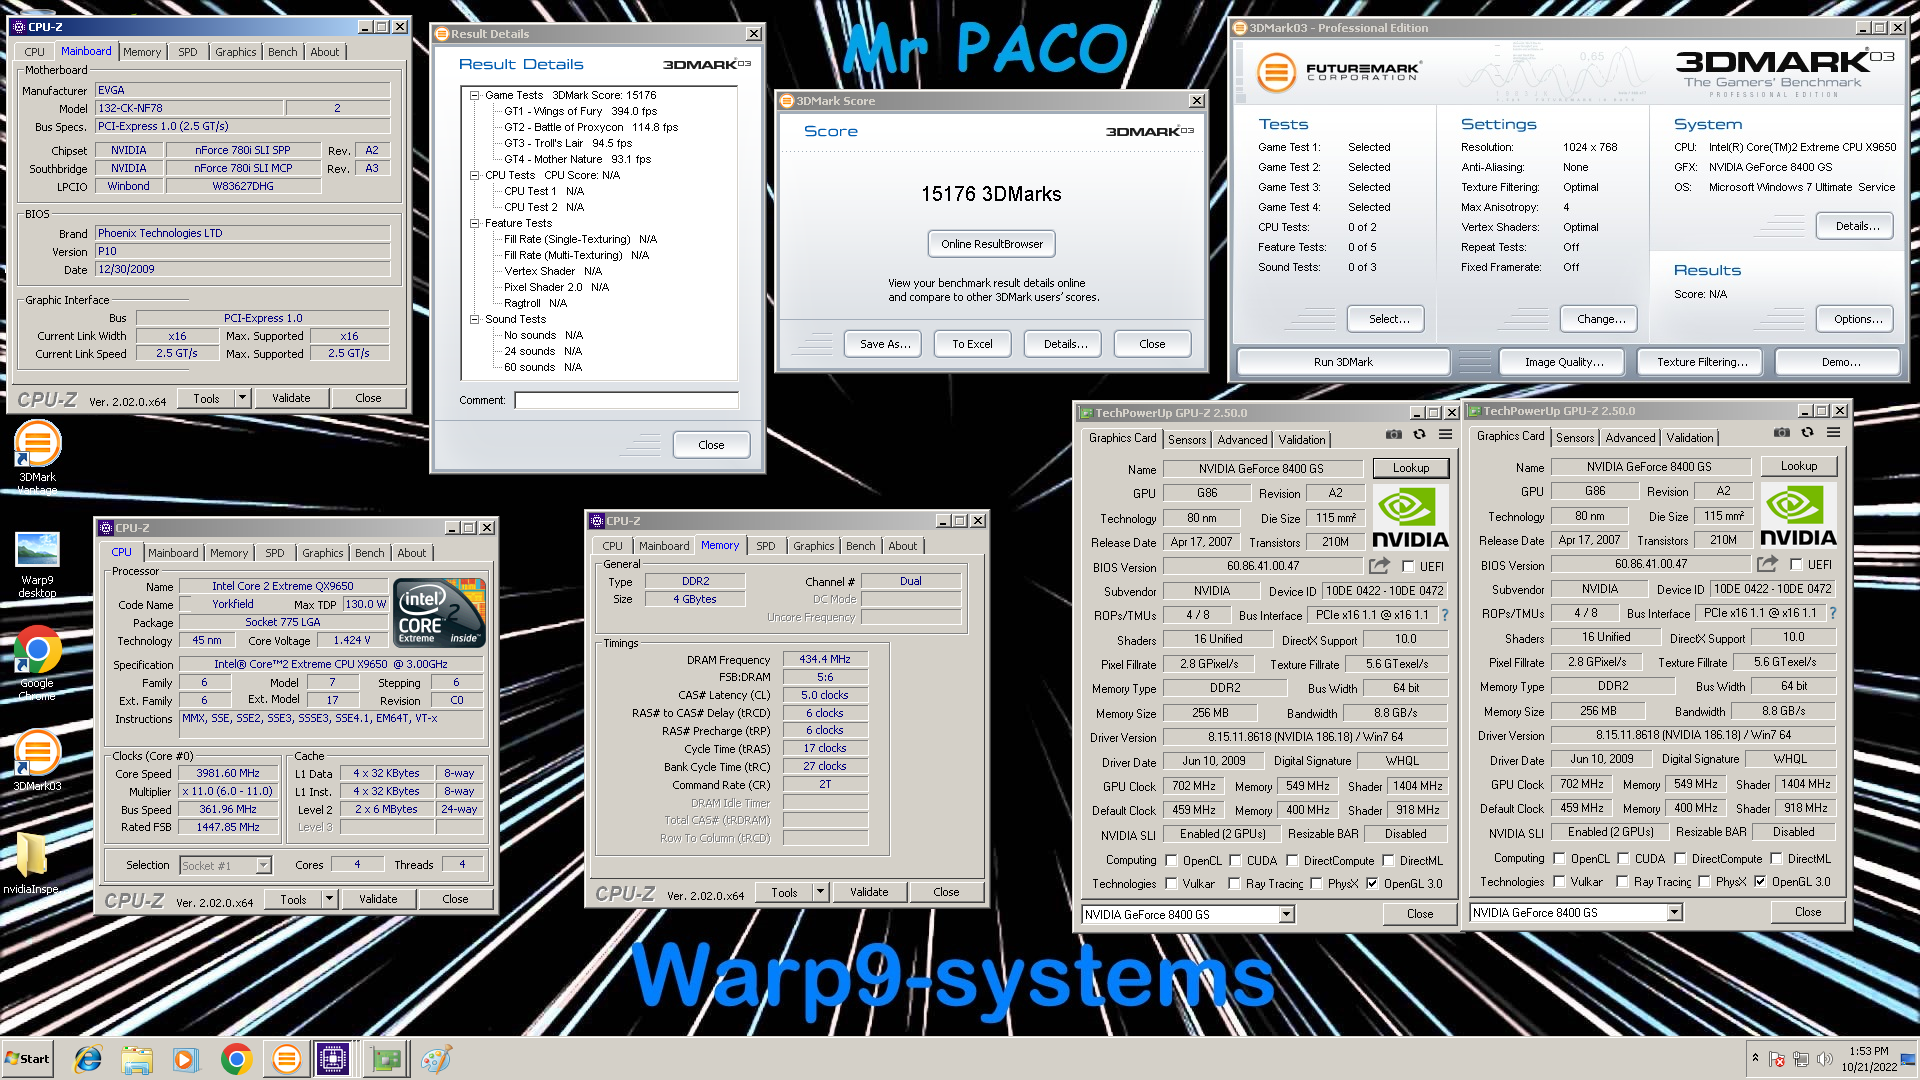The width and height of the screenshot is (1920, 1080).
Task: Click the NVIDIA logo in right GPU-Z window
Action: (1798, 516)
